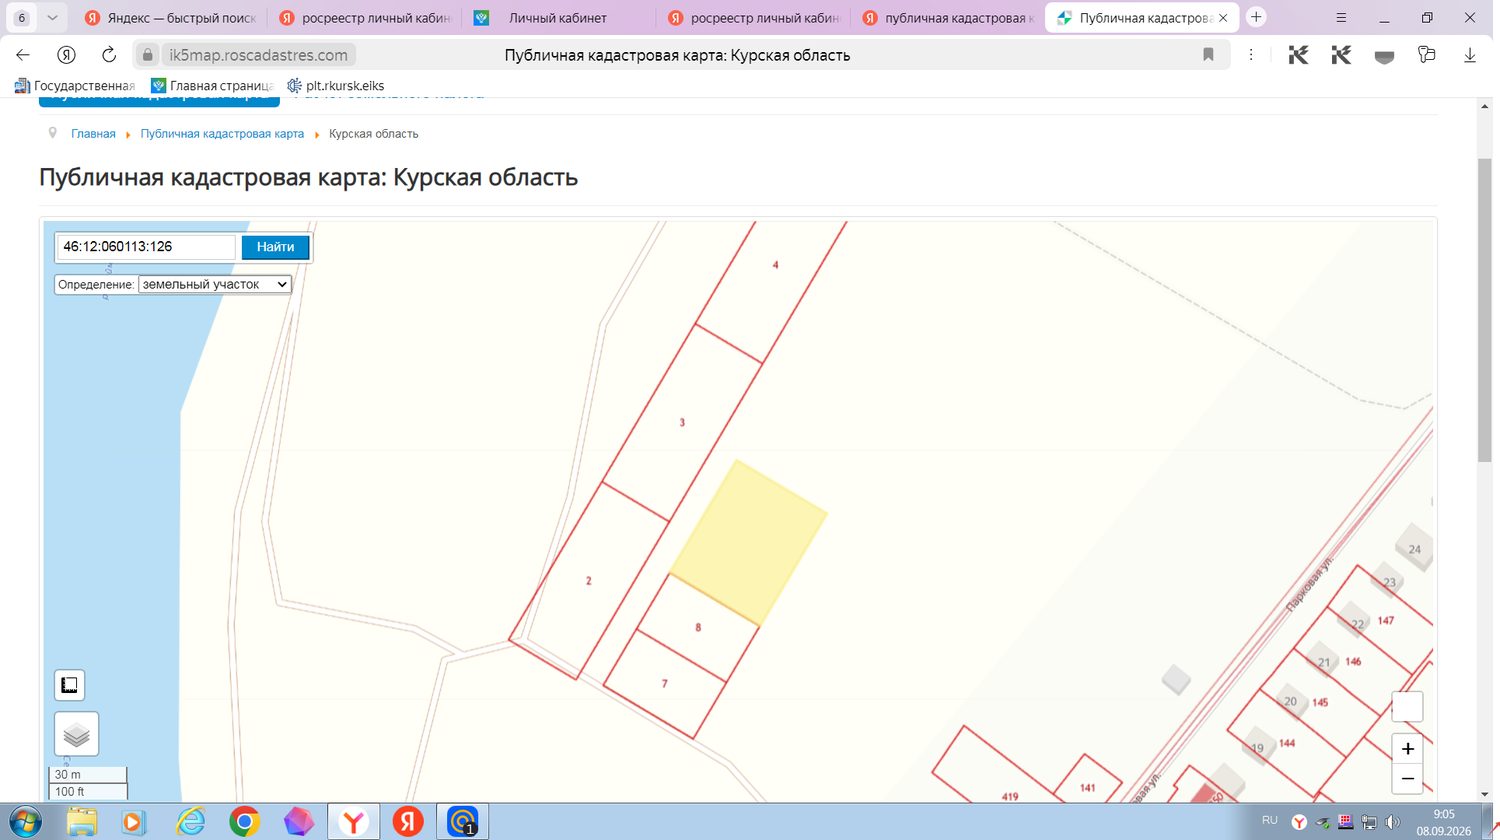Expand the tab groups chevron
The height and width of the screenshot is (840, 1500).
(x=52, y=18)
